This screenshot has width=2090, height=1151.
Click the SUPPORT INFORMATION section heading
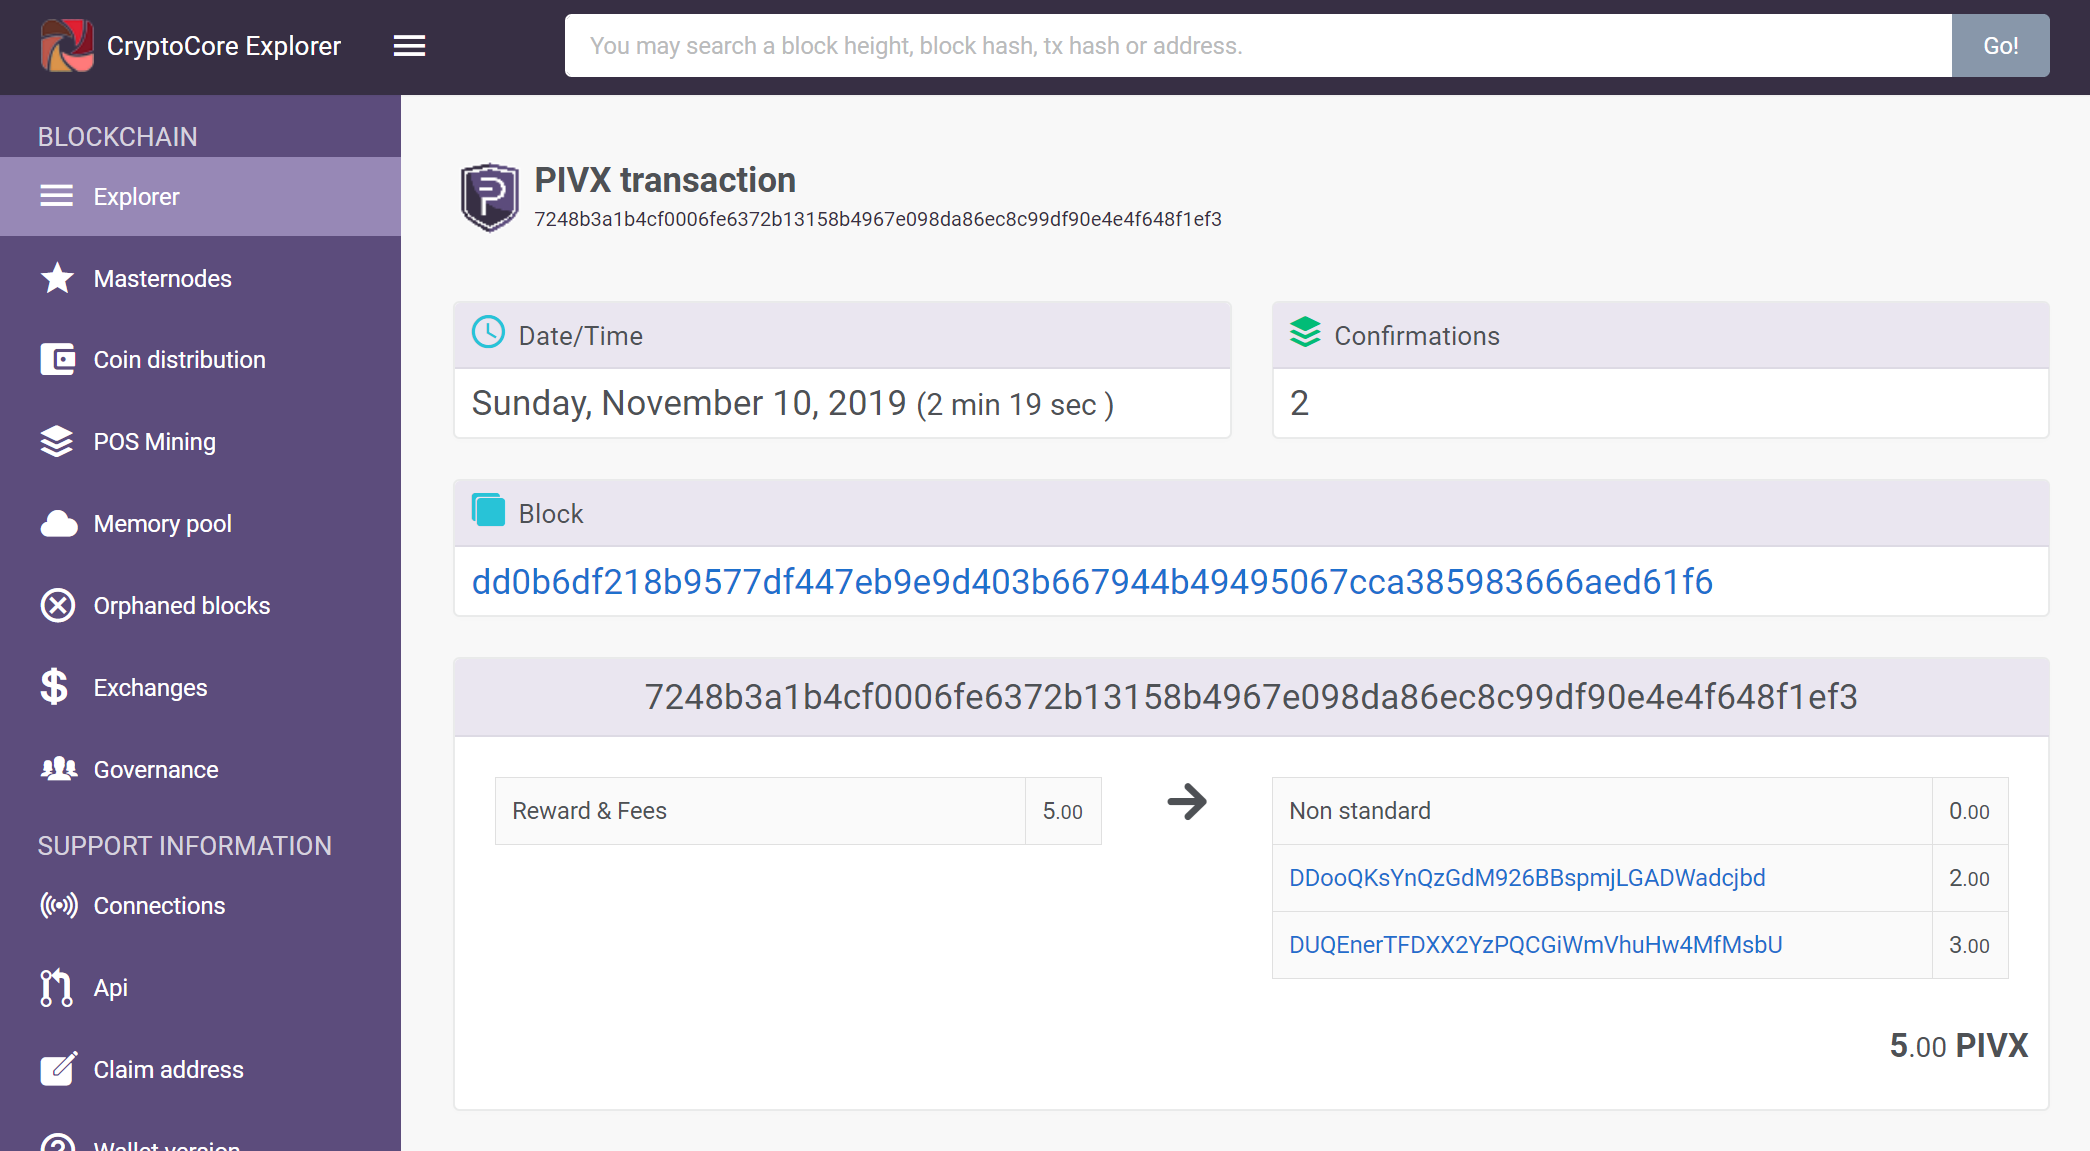[185, 846]
